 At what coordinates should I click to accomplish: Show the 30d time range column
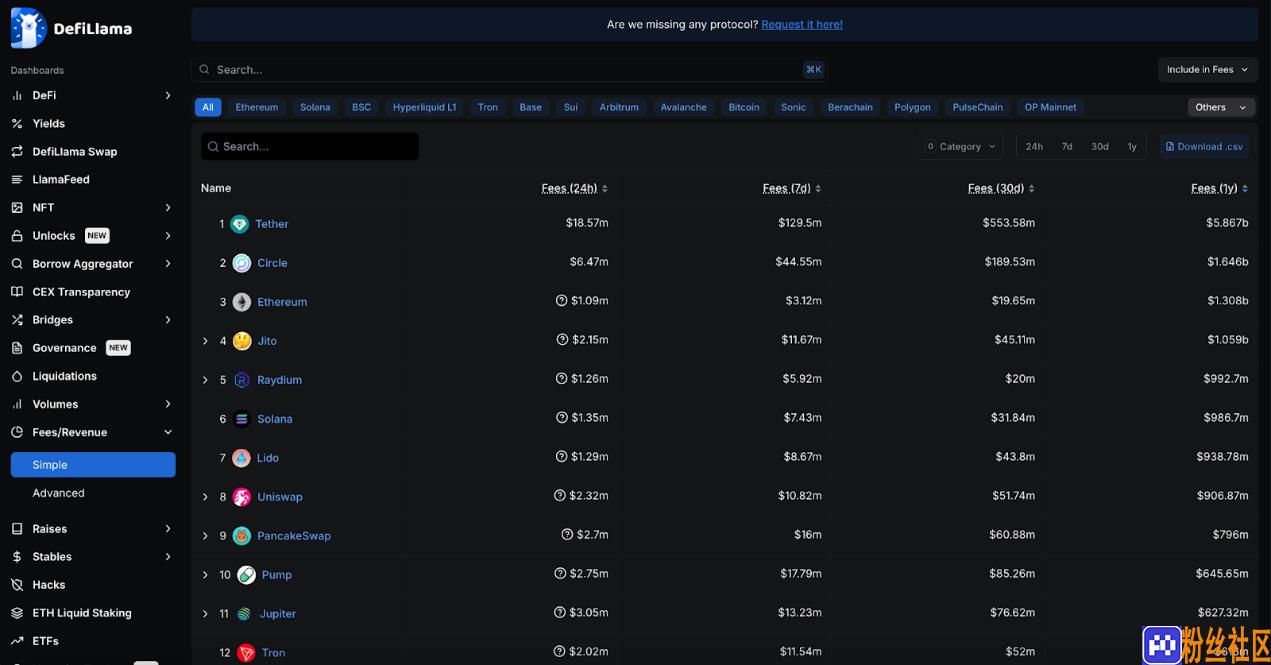pyautogui.click(x=1100, y=147)
